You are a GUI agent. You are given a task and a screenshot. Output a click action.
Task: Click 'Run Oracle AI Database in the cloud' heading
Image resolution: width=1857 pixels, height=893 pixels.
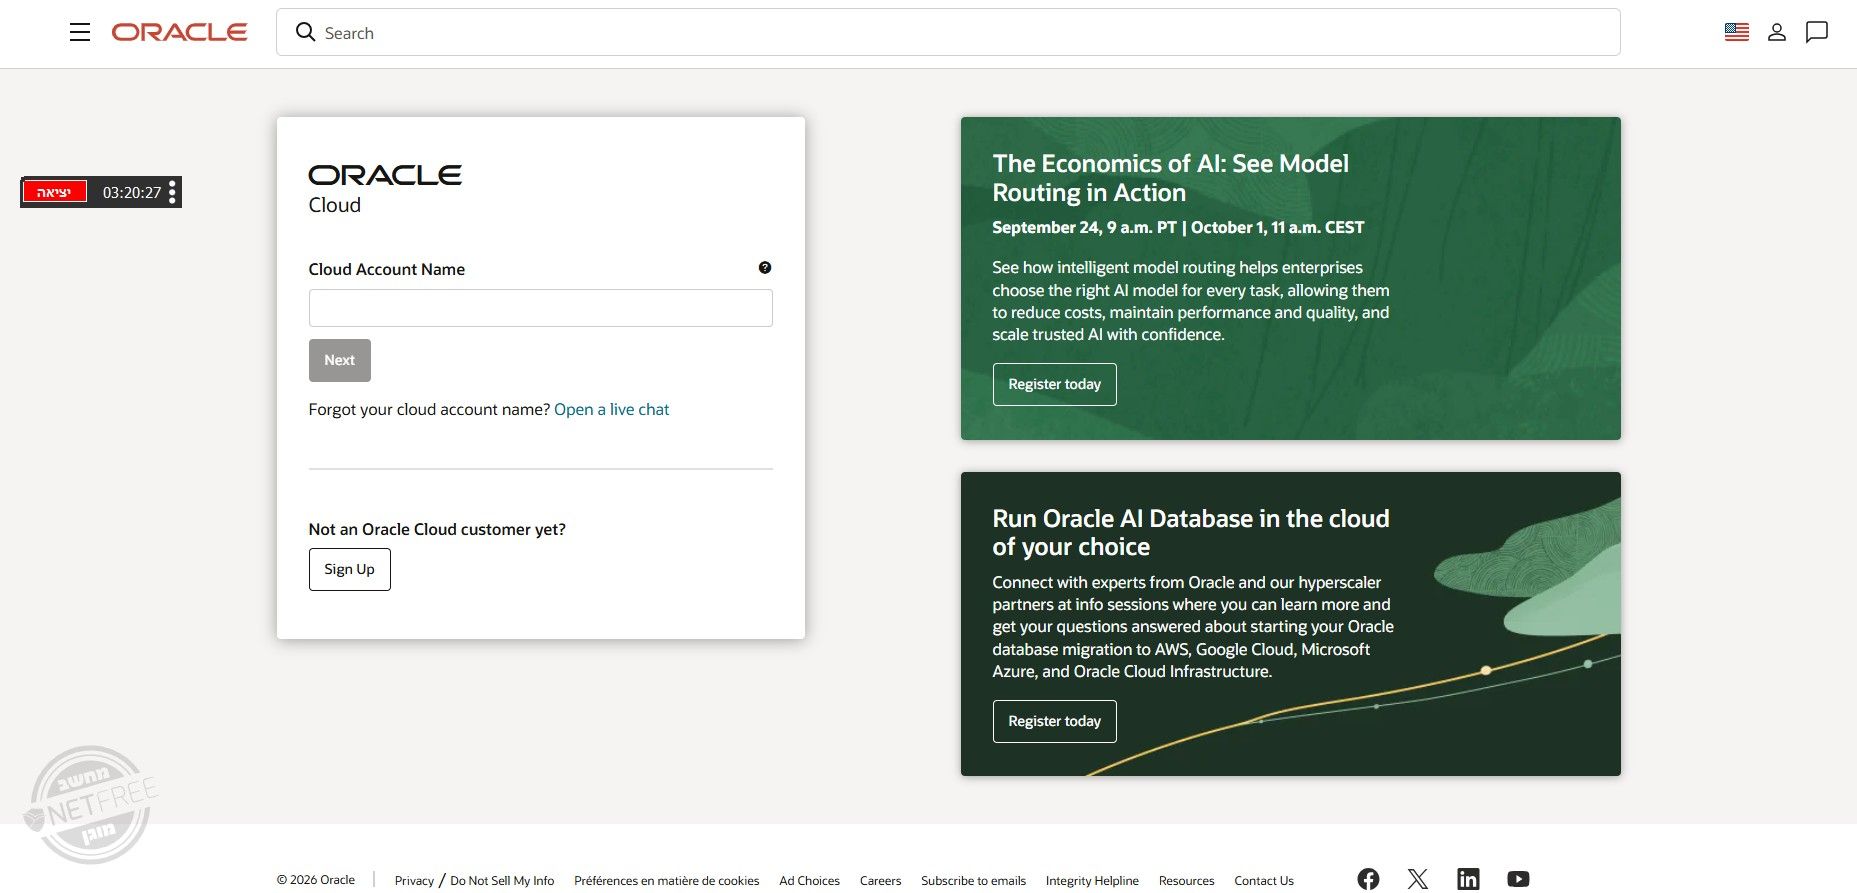[x=1190, y=532]
